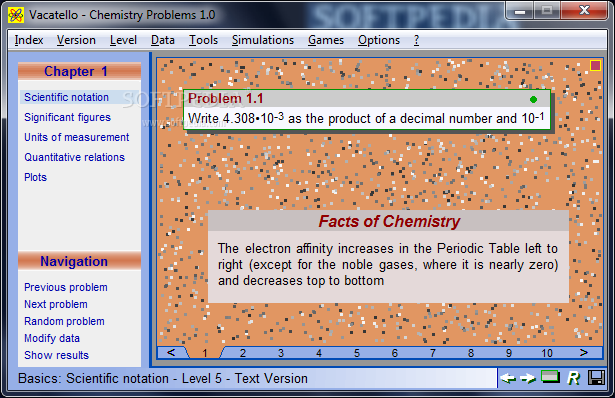This screenshot has width=615, height=398.
Task: Select problem tab 1
Action: pyautogui.click(x=205, y=353)
